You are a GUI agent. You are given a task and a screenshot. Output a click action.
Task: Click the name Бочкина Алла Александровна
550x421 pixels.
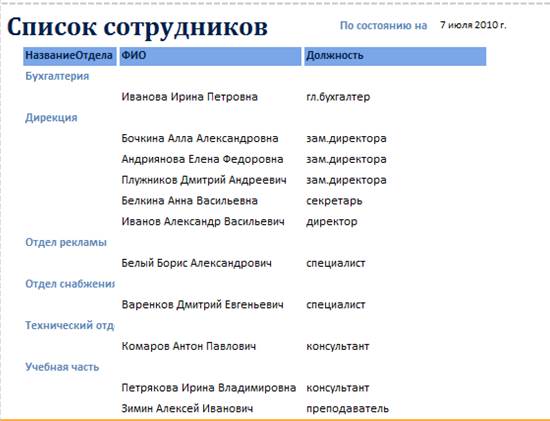[200, 138]
